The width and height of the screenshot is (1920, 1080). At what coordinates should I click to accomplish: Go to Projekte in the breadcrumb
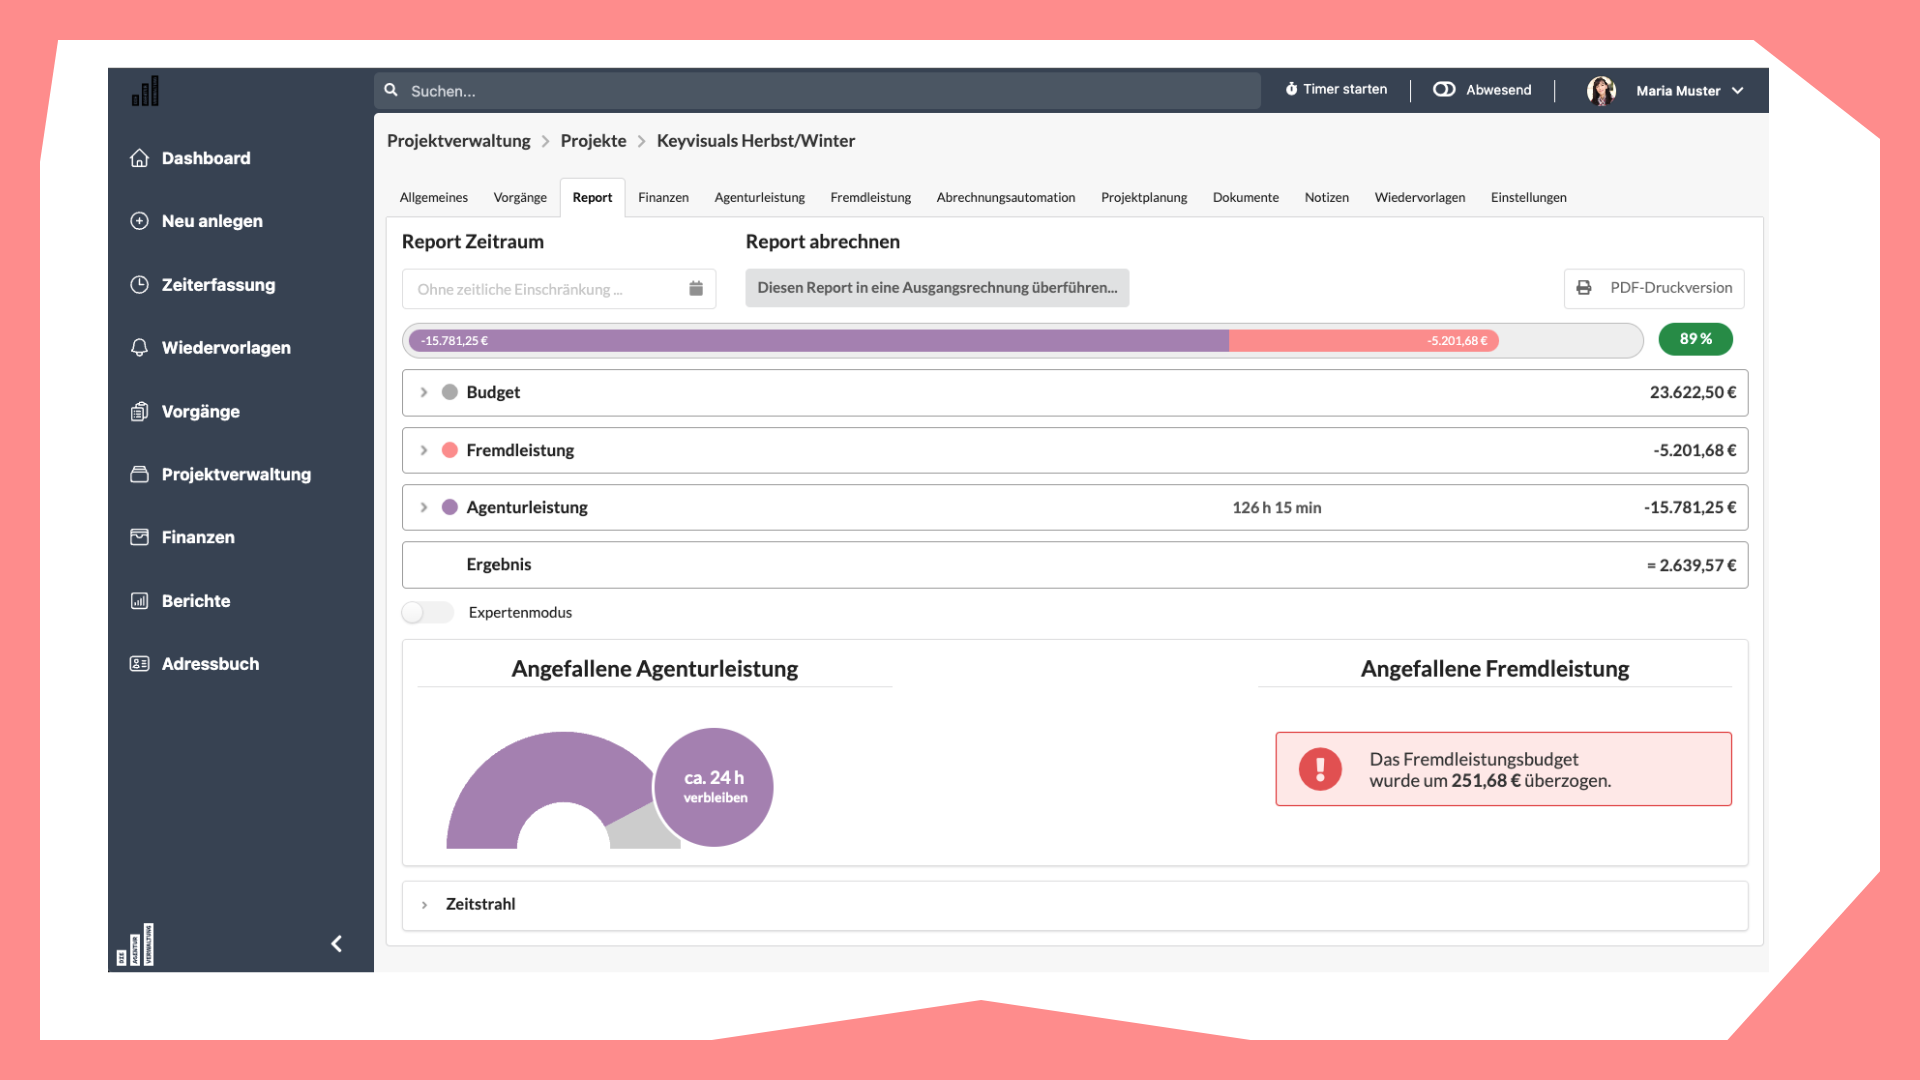coord(593,141)
